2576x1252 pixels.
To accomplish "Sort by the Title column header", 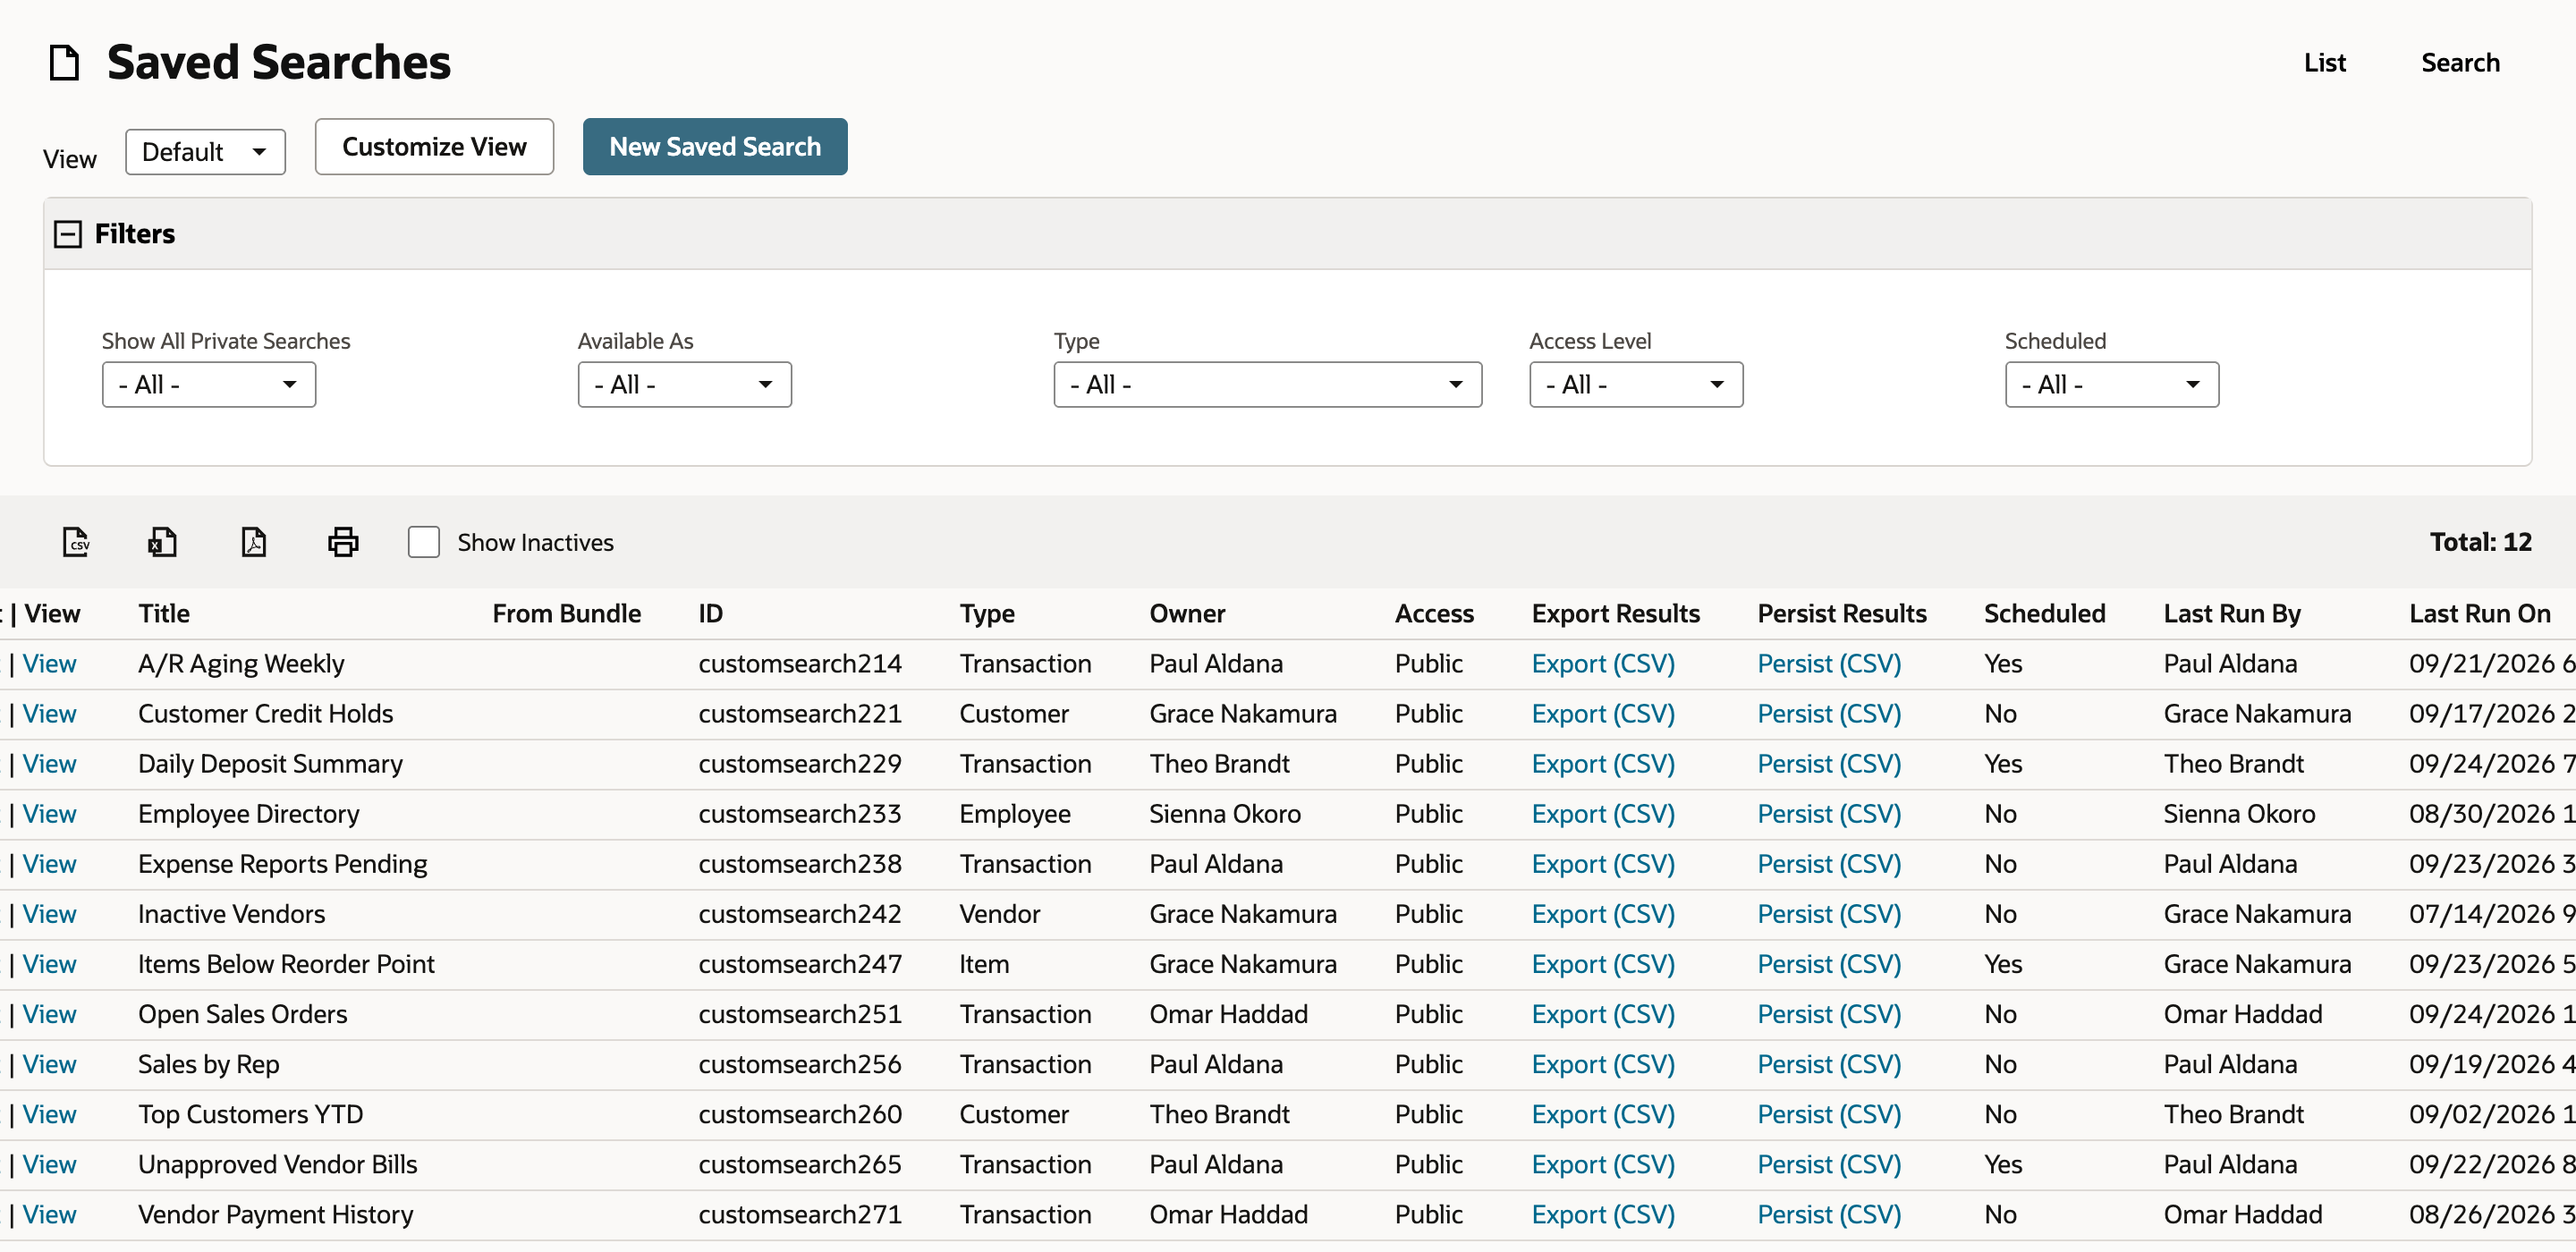I will (164, 613).
